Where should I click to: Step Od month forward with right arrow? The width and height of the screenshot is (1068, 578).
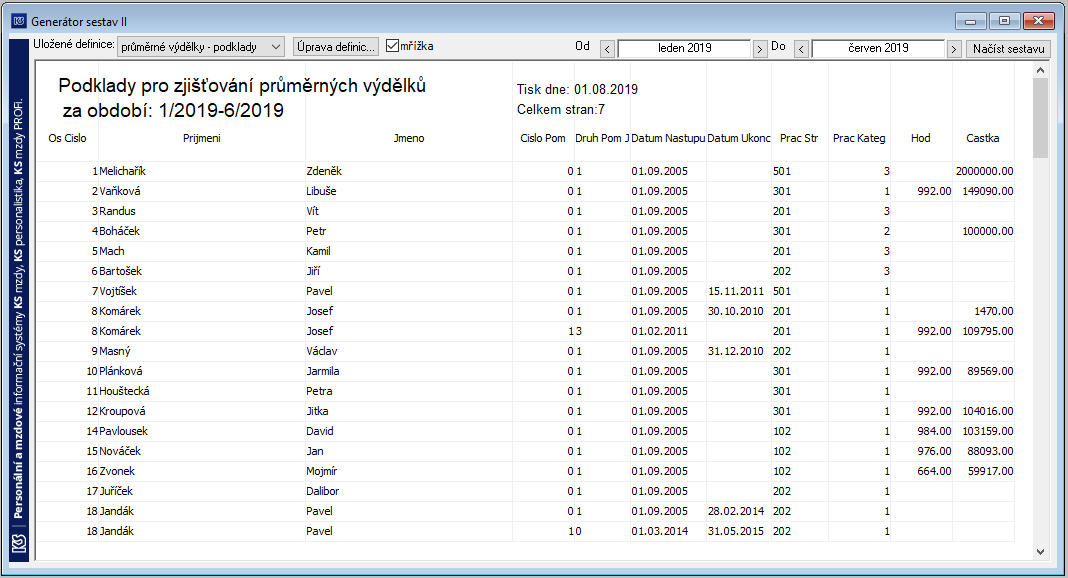[x=759, y=49]
